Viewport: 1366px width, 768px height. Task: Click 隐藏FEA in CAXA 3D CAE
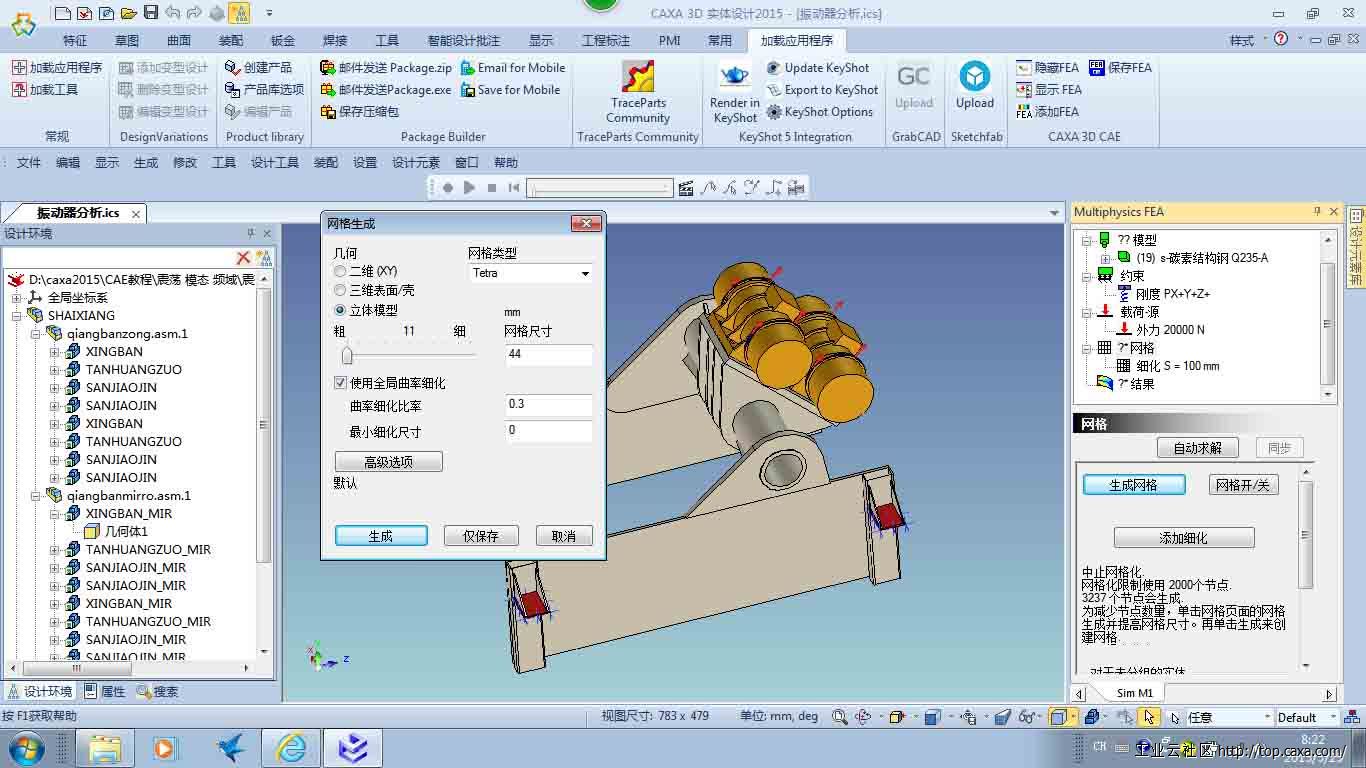[1047, 68]
